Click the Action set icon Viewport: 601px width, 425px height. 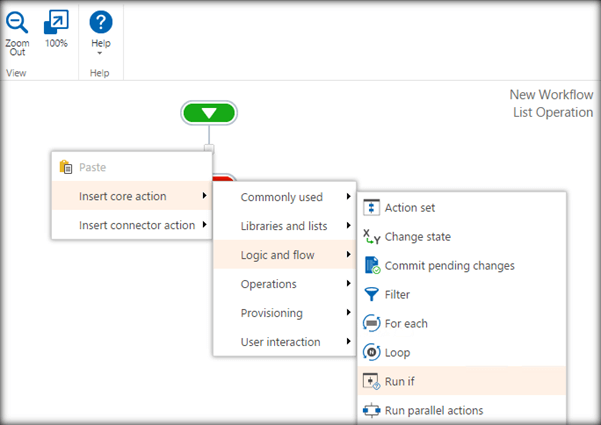pyautogui.click(x=371, y=208)
